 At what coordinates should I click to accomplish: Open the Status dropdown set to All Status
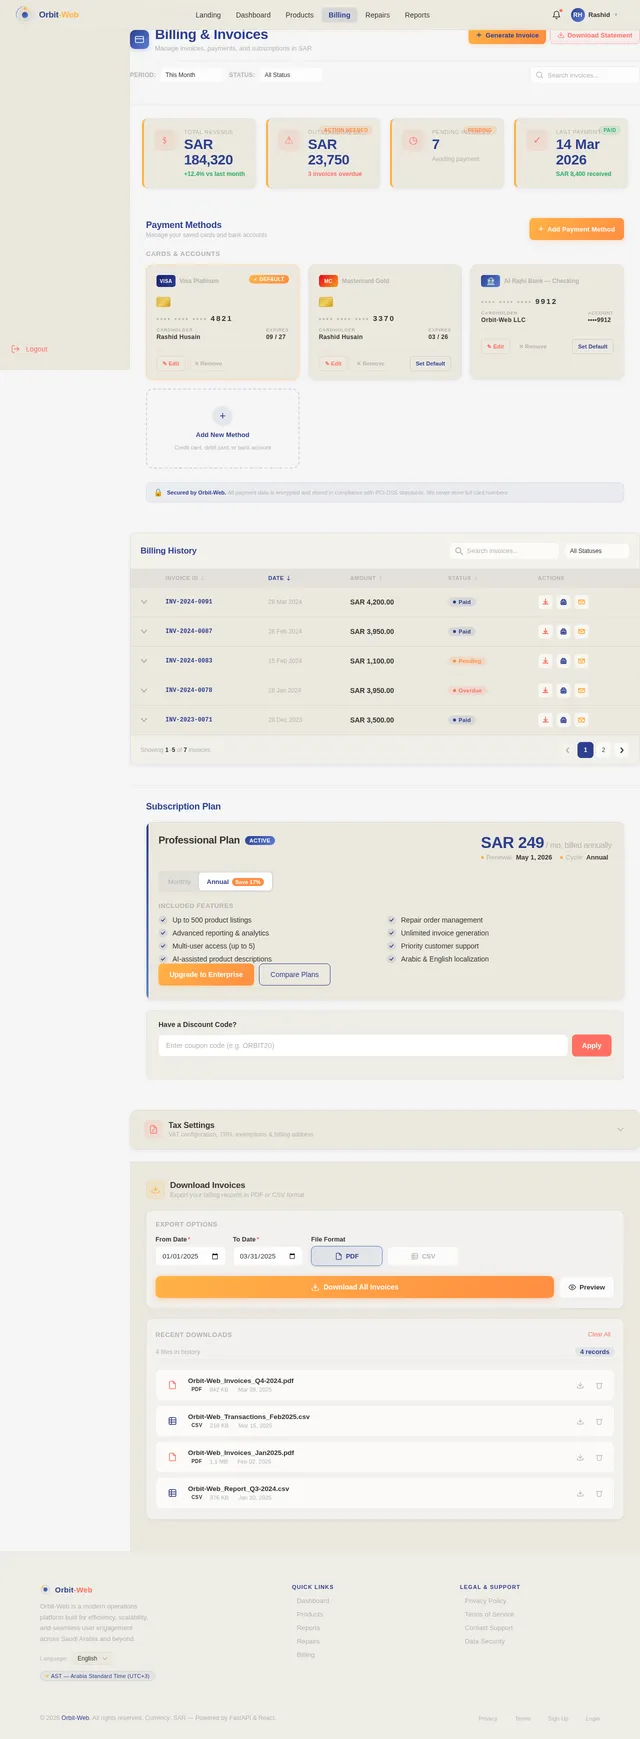click(291, 75)
